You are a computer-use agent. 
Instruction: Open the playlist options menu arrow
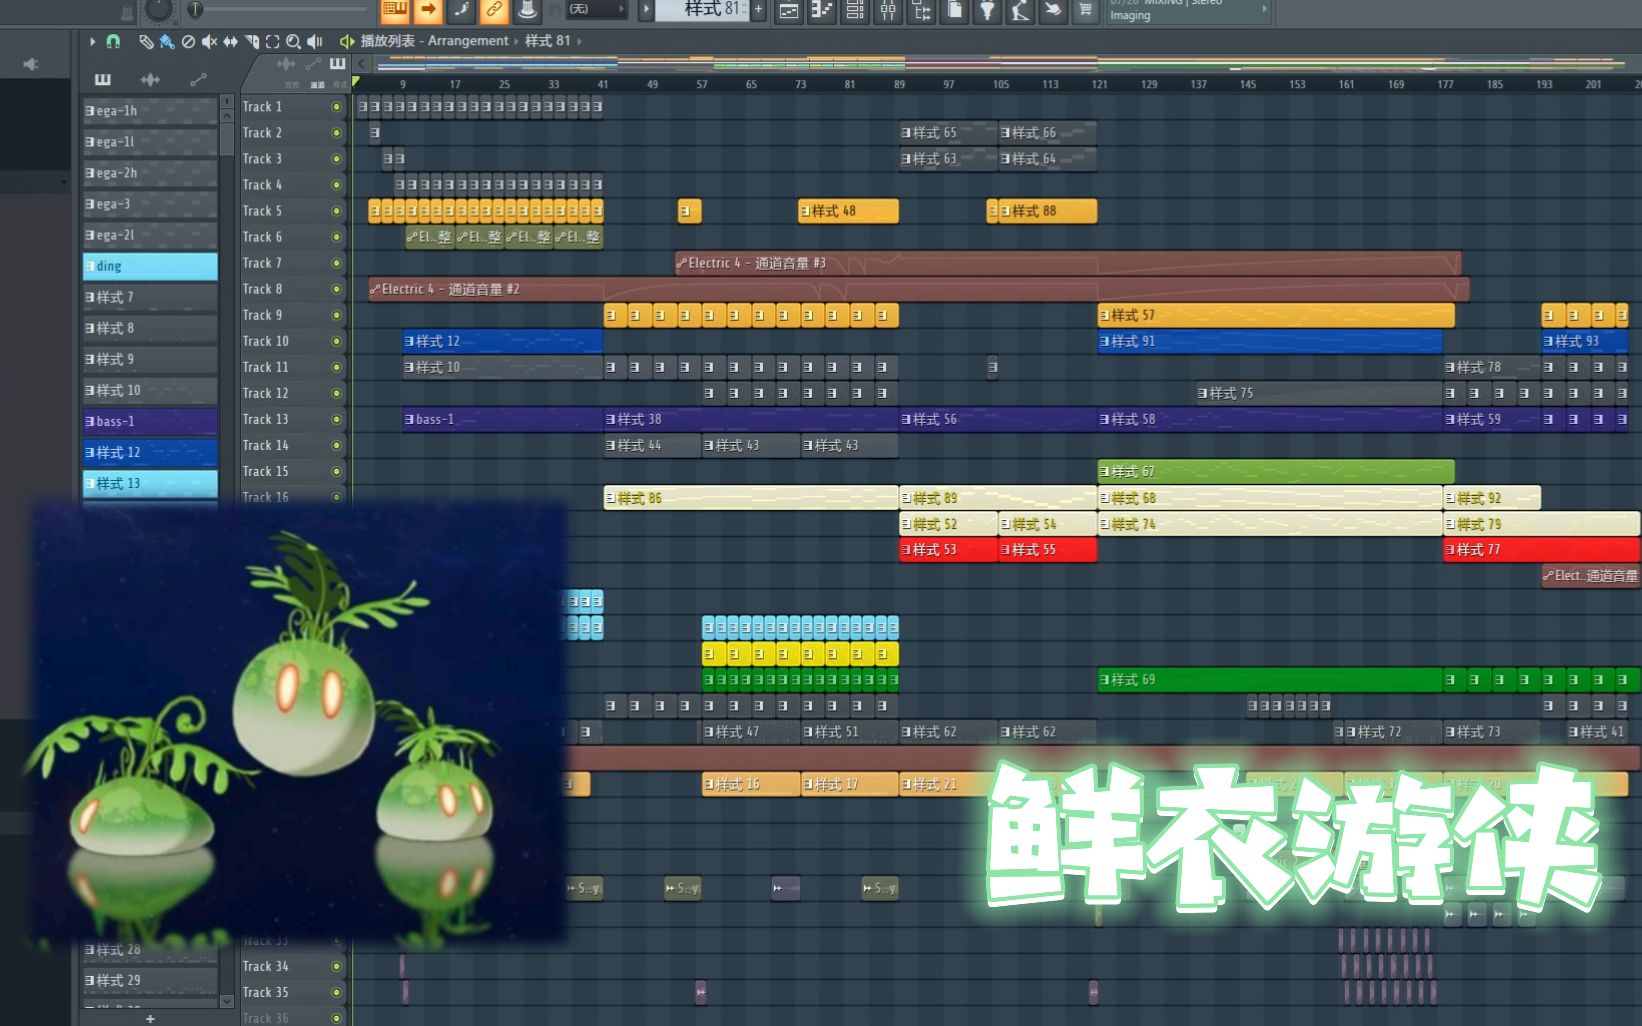(92, 41)
